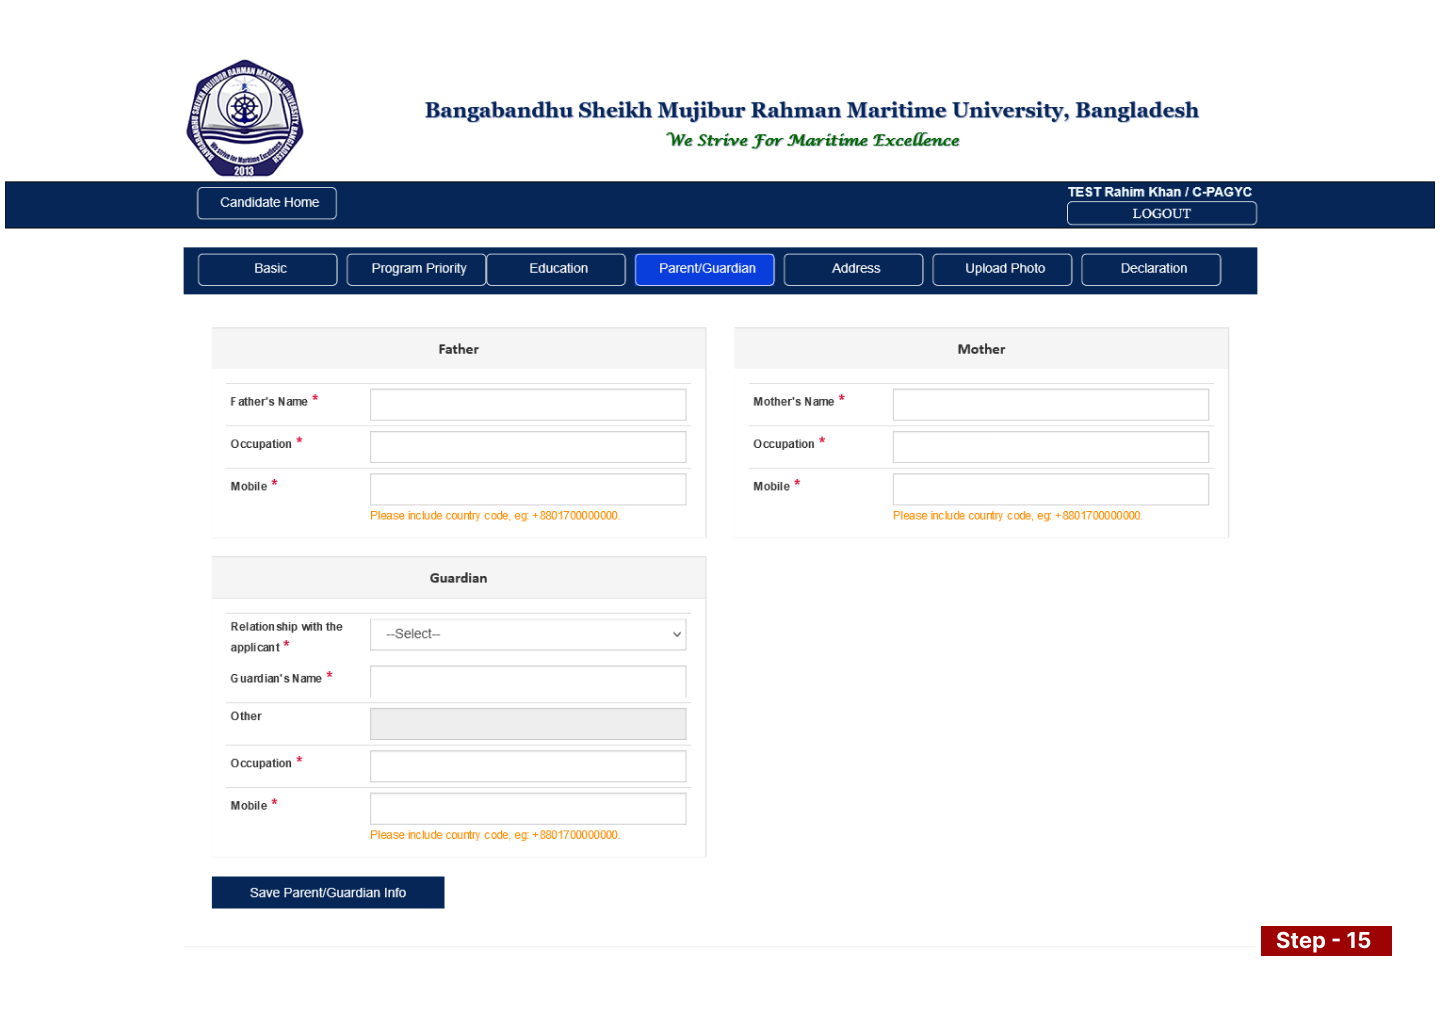Click the 'Relationship with the applicant' label

click(x=286, y=637)
